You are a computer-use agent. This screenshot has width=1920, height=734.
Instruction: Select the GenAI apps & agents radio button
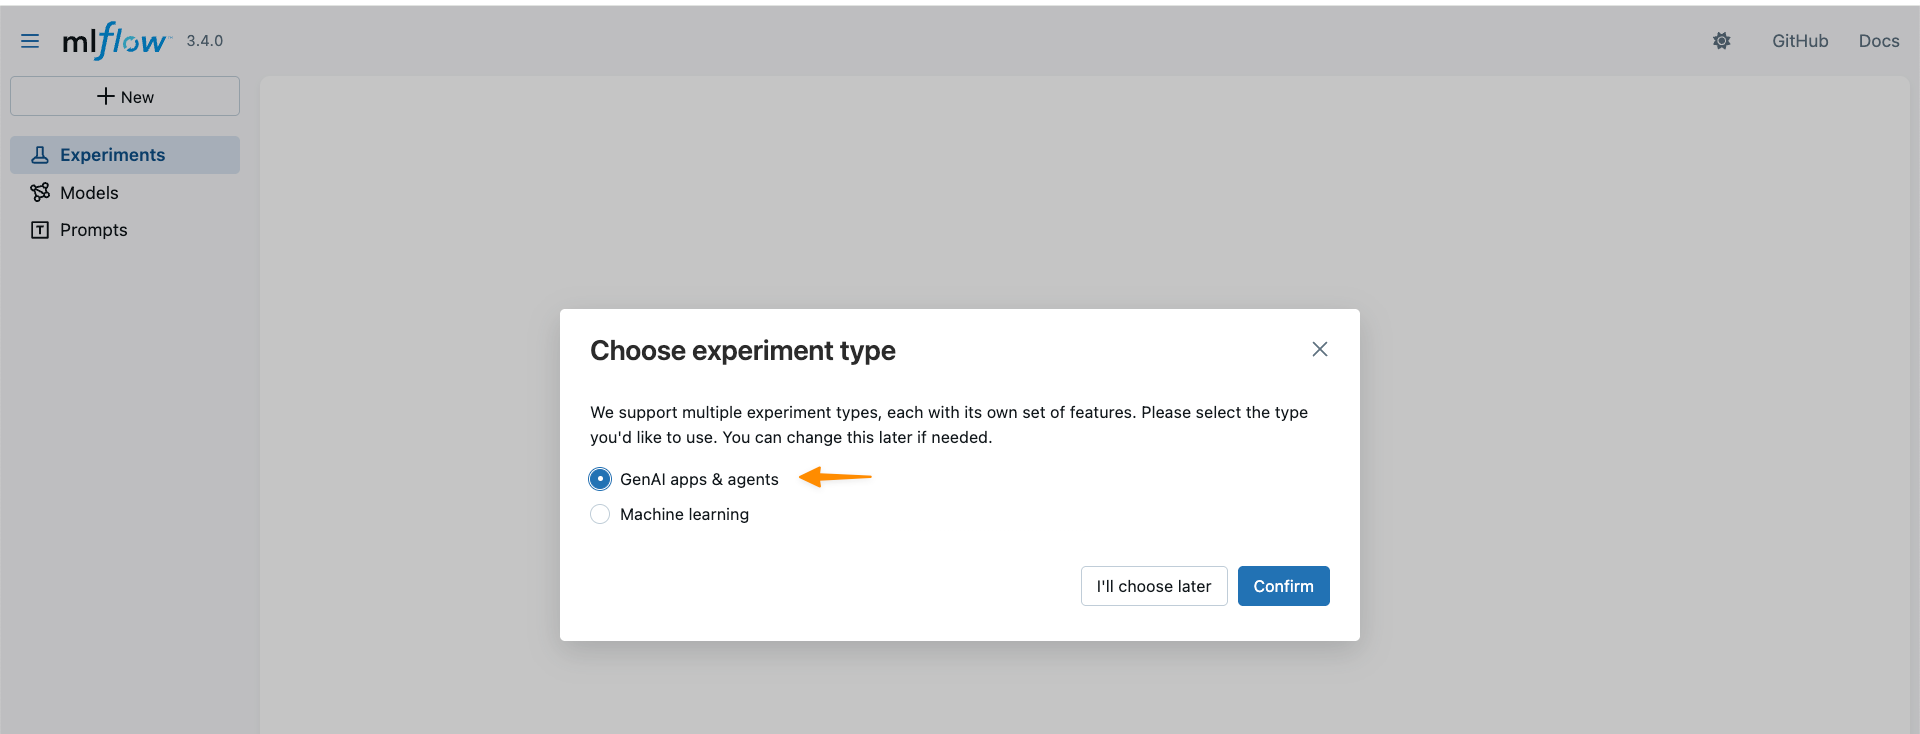[x=600, y=479]
